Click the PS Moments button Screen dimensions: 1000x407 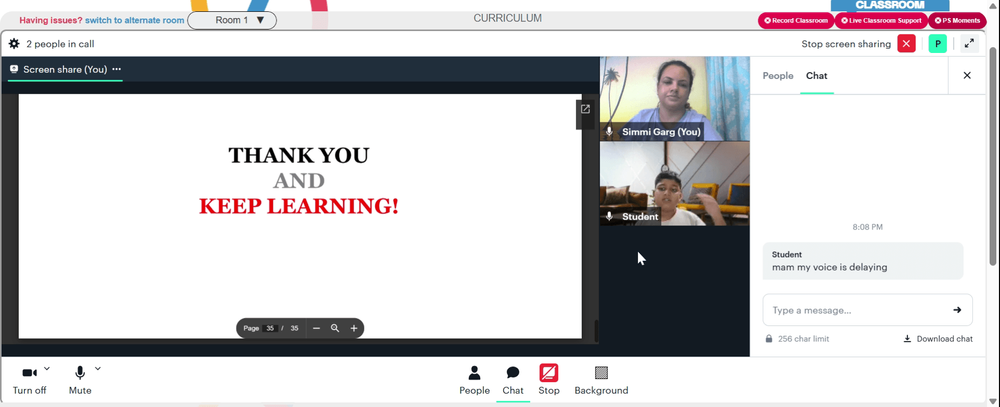957,20
